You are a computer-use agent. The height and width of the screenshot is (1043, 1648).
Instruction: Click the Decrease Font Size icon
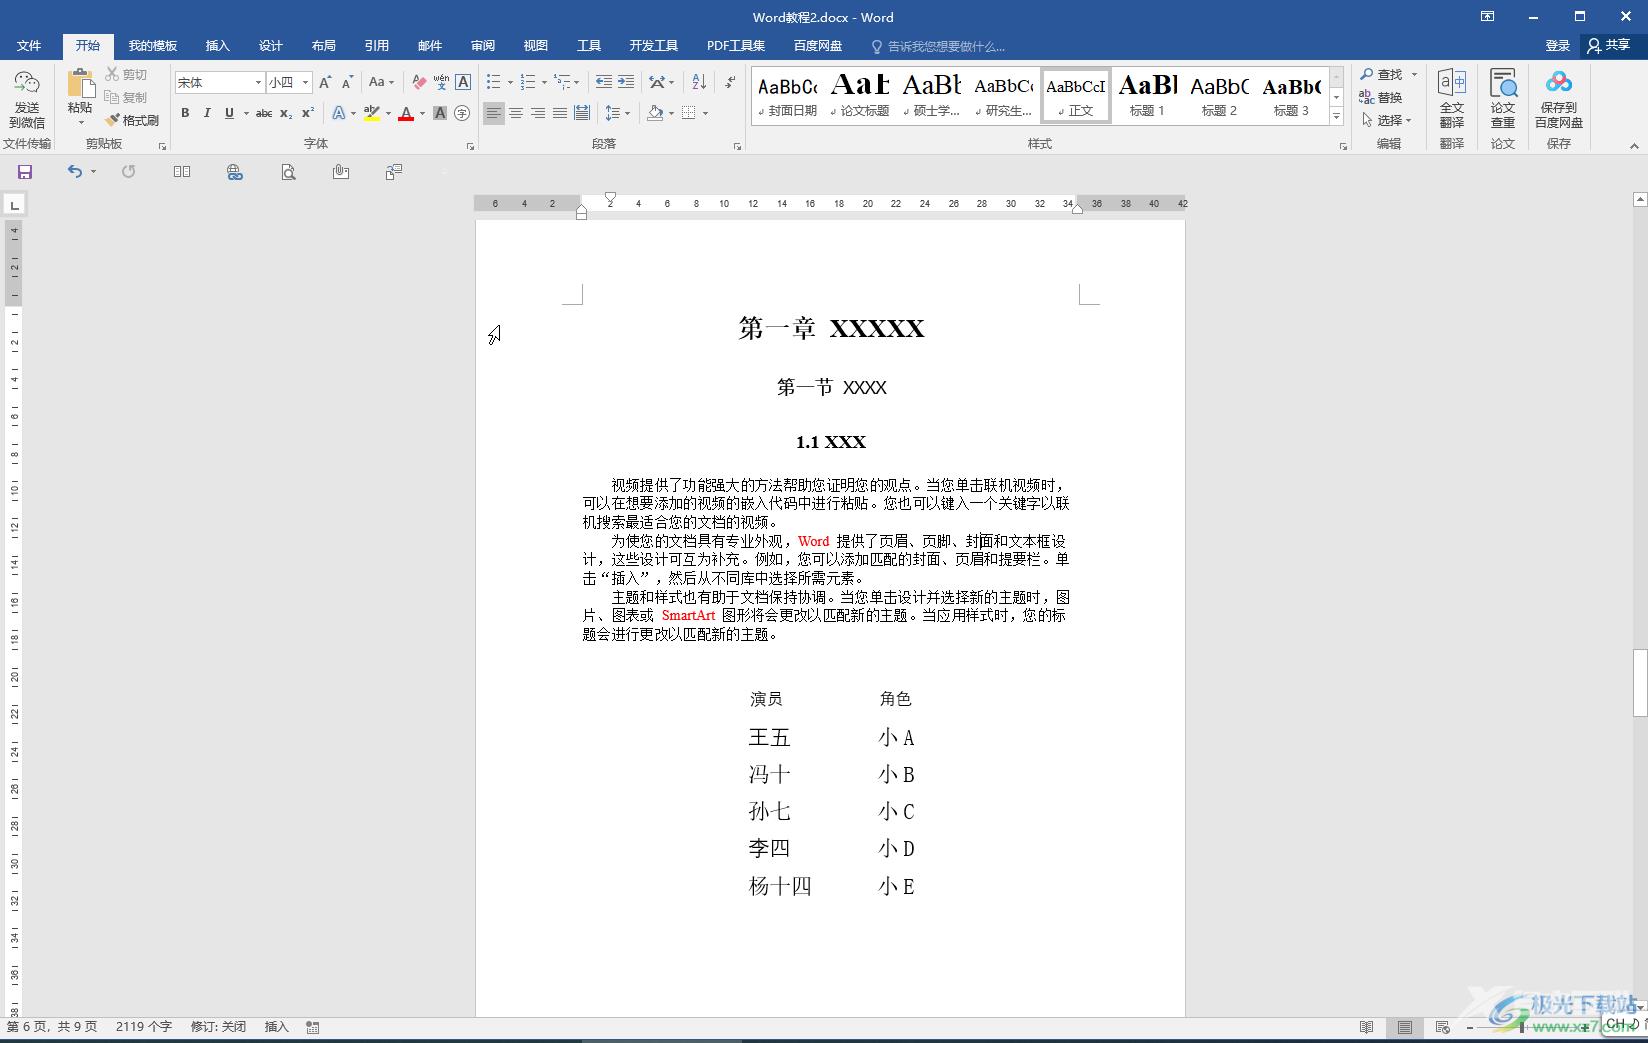coord(347,82)
